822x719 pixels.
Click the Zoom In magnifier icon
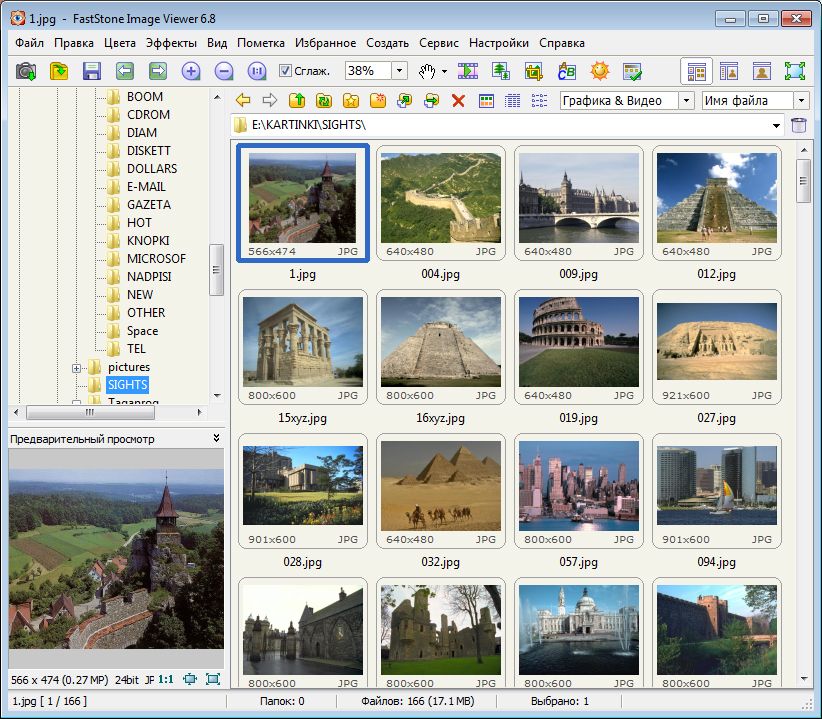tap(191, 71)
